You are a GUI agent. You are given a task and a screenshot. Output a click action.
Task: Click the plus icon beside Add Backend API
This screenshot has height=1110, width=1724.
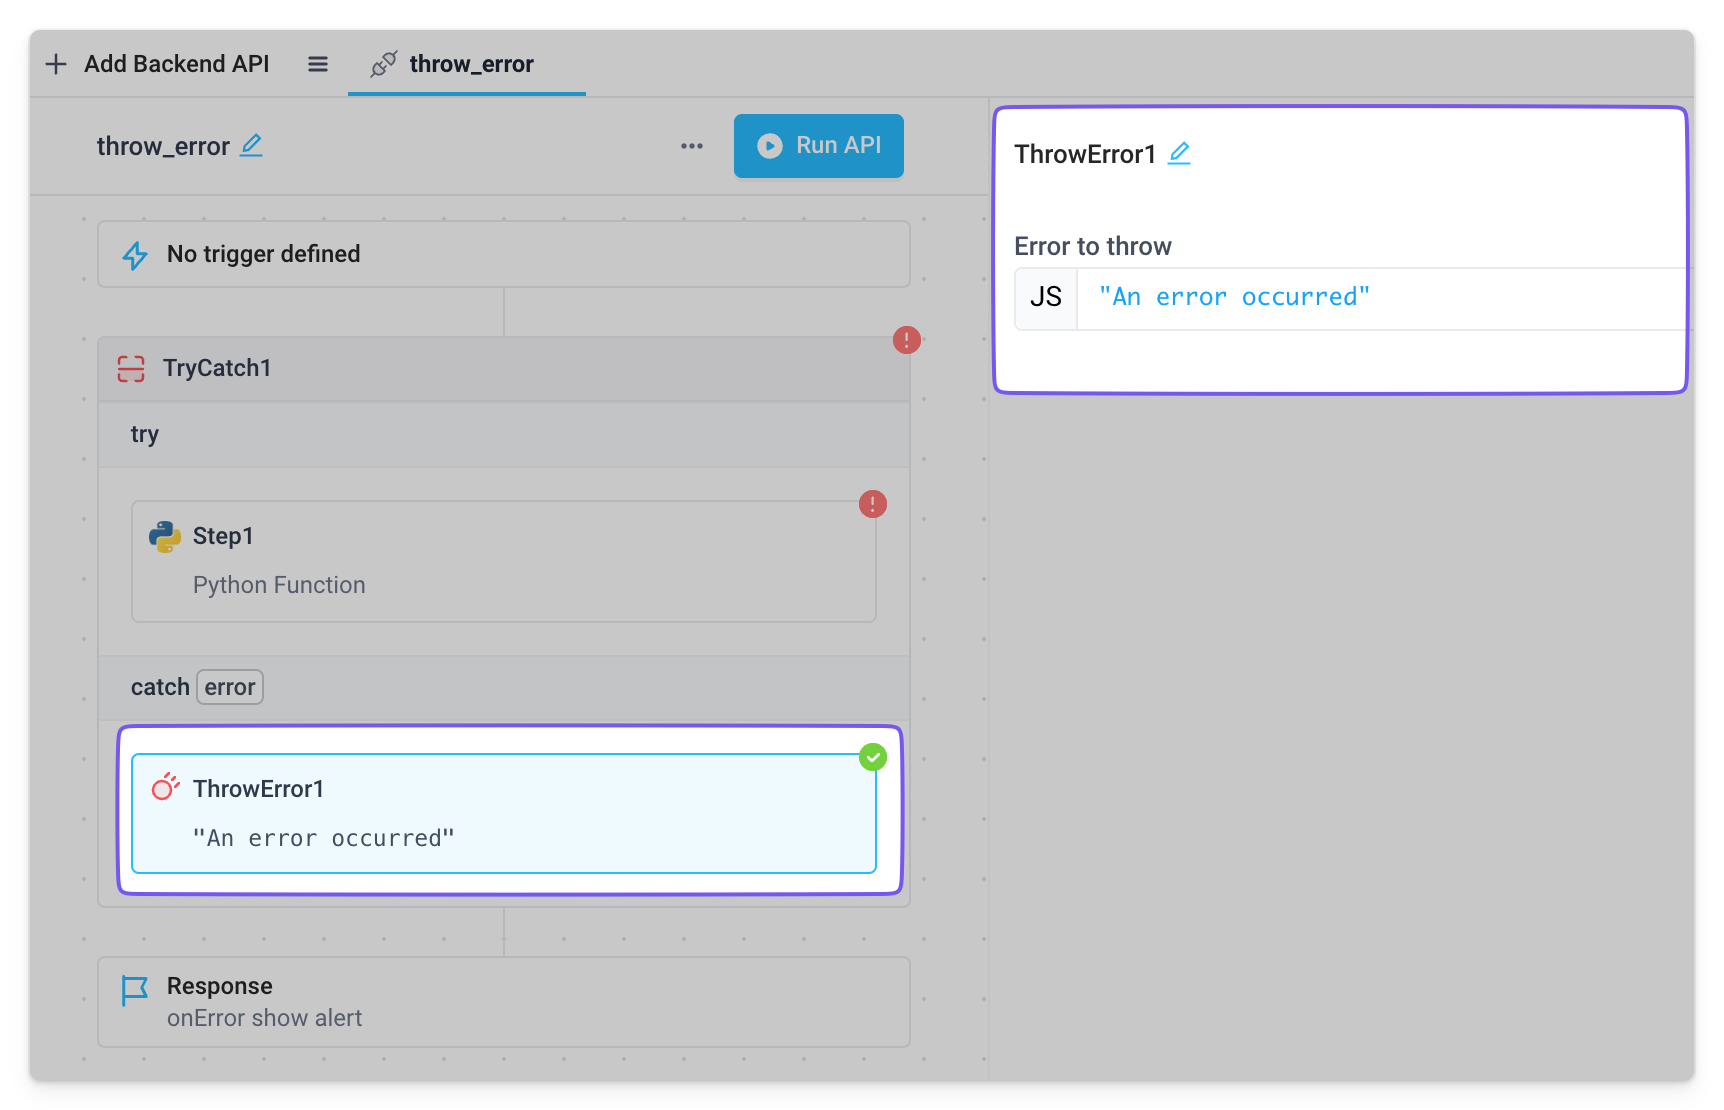point(56,64)
